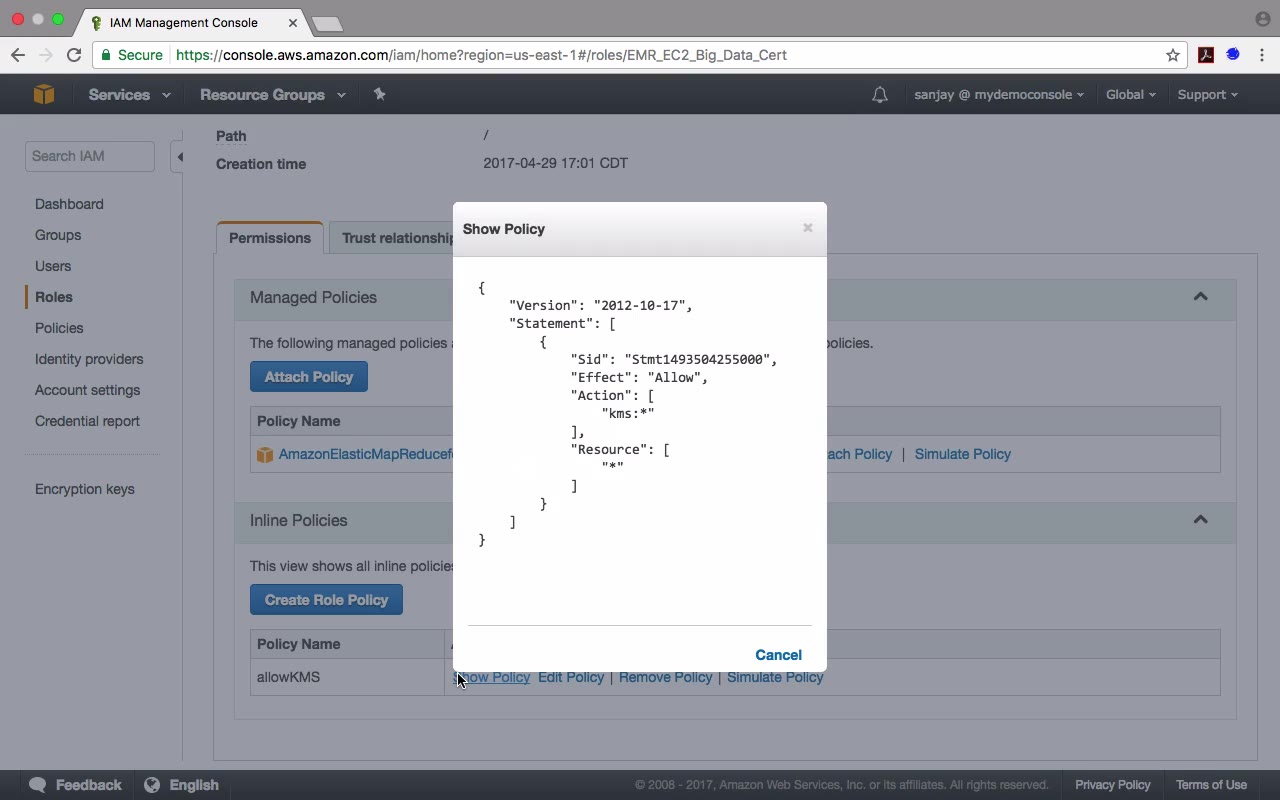Click the Sid "Stmt1493504255000" line
This screenshot has height=800, width=1280.
(674, 359)
